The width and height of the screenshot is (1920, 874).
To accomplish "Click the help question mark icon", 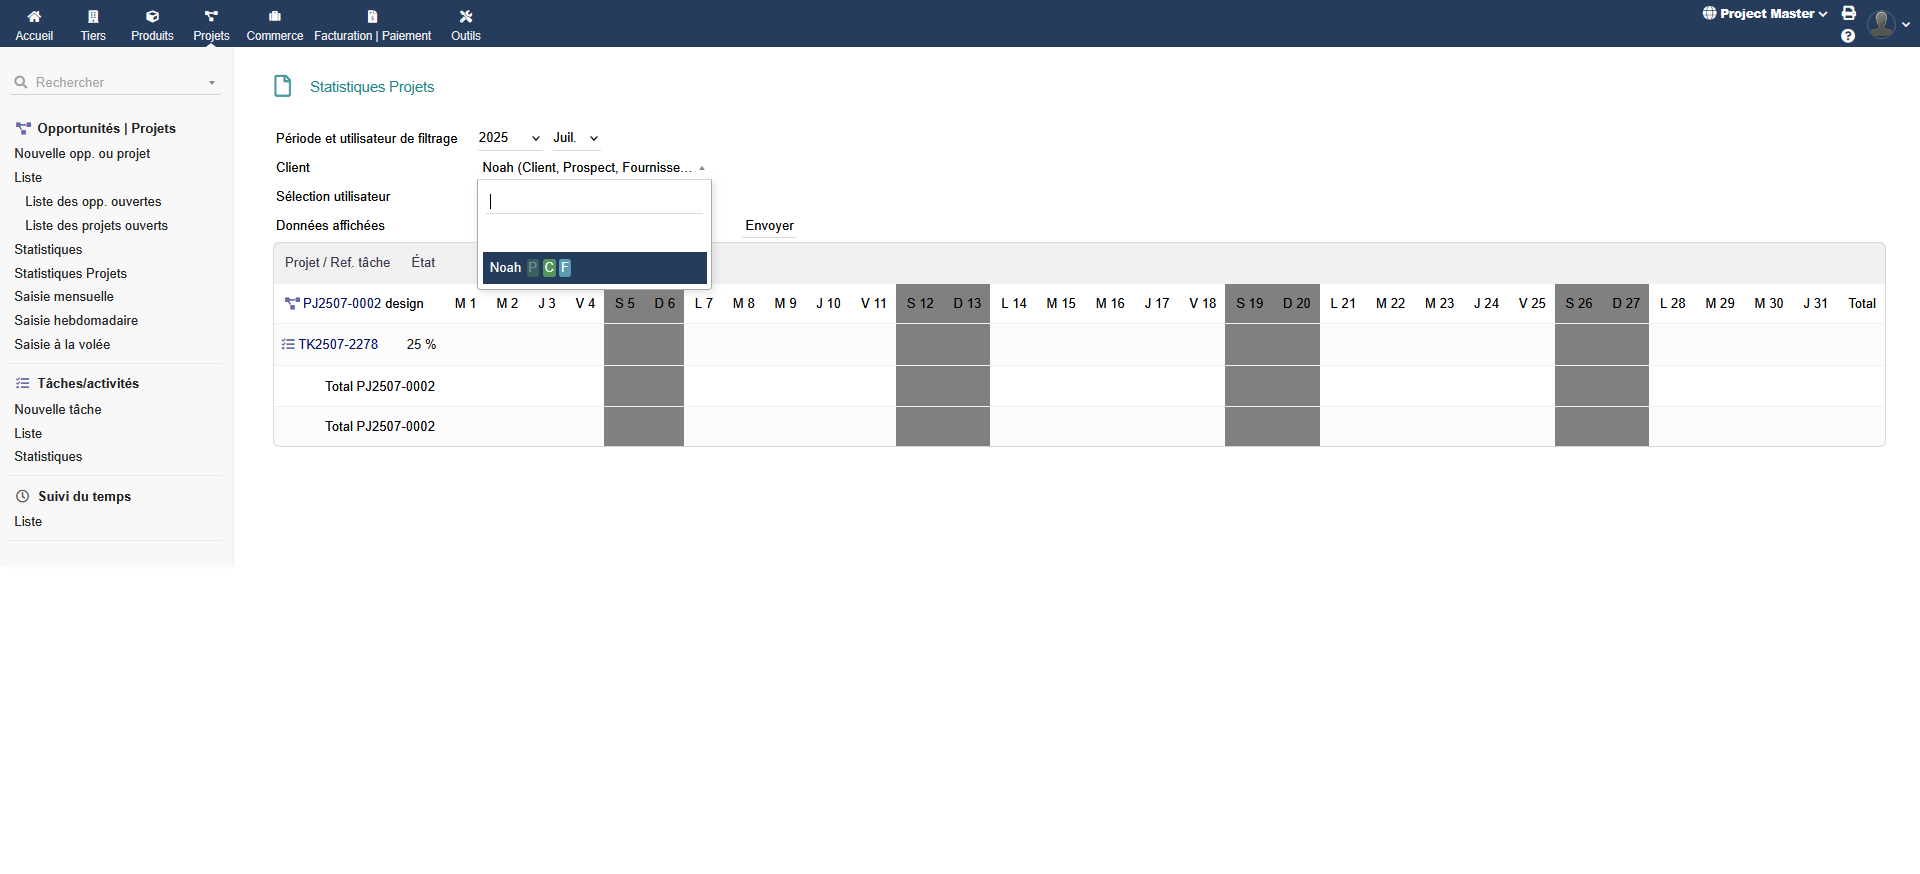I will point(1848,36).
